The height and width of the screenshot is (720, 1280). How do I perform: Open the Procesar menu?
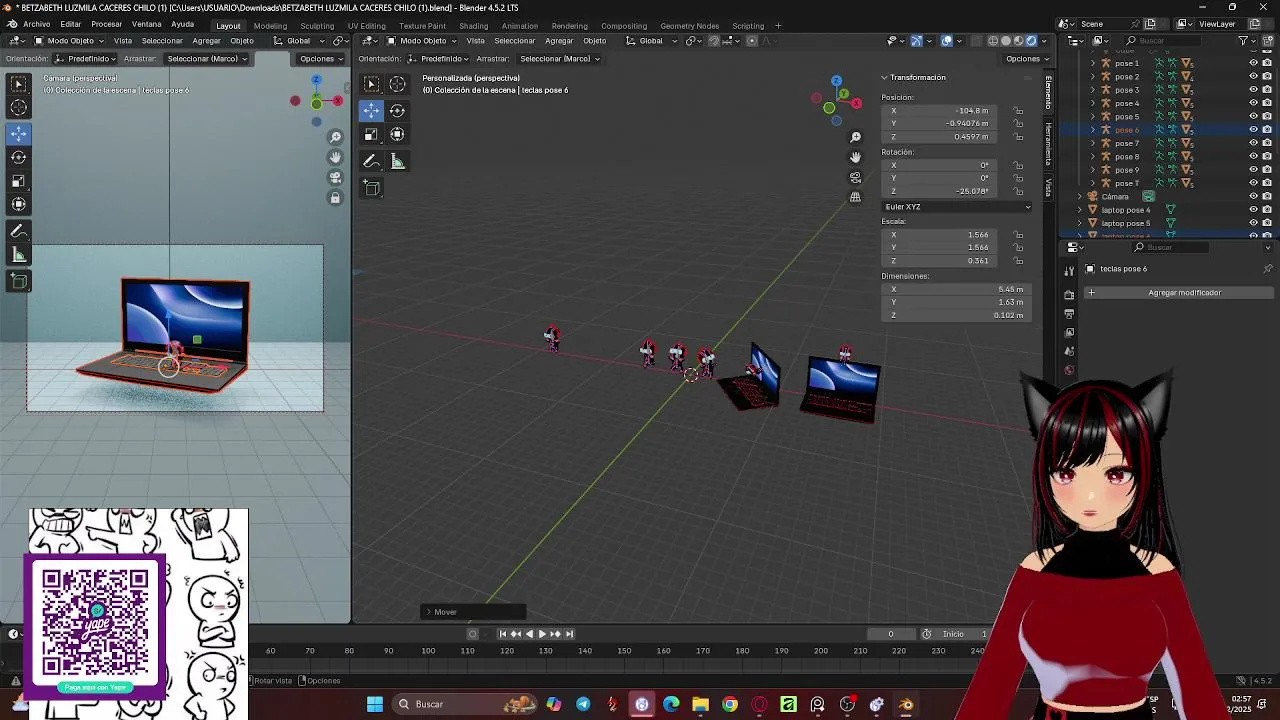coord(106,24)
